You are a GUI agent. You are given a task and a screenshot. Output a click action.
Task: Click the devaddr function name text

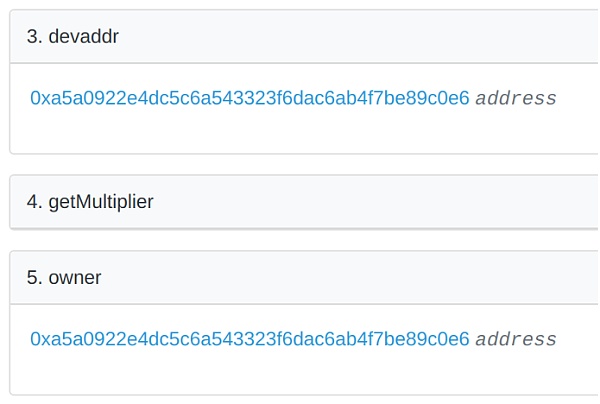(84, 37)
